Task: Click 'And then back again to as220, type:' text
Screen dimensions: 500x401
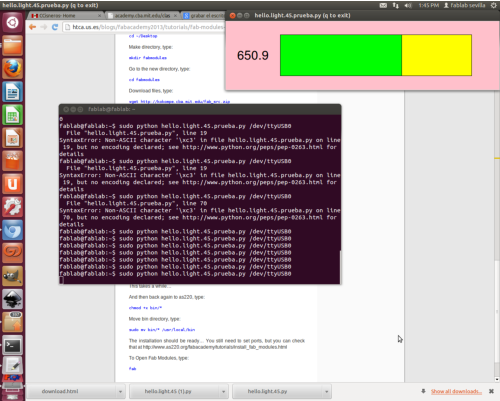Action: pyautogui.click(x=167, y=297)
